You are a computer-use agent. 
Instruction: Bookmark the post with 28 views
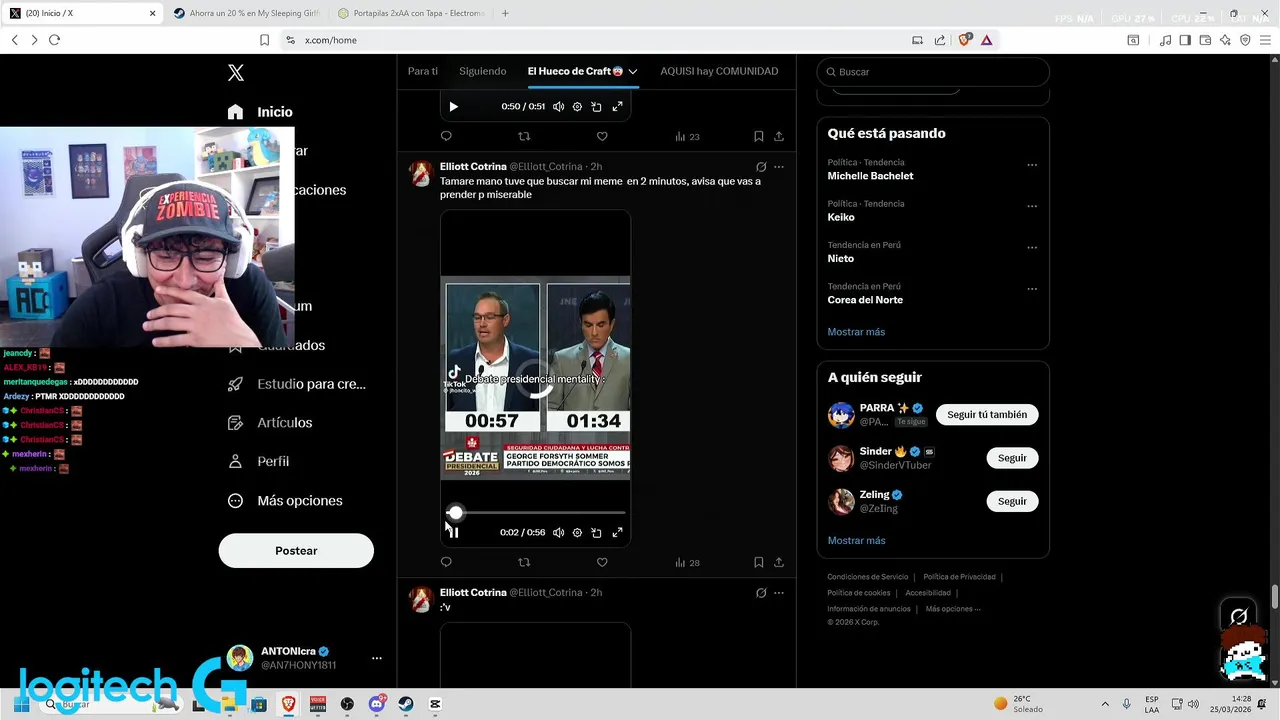pyautogui.click(x=759, y=563)
